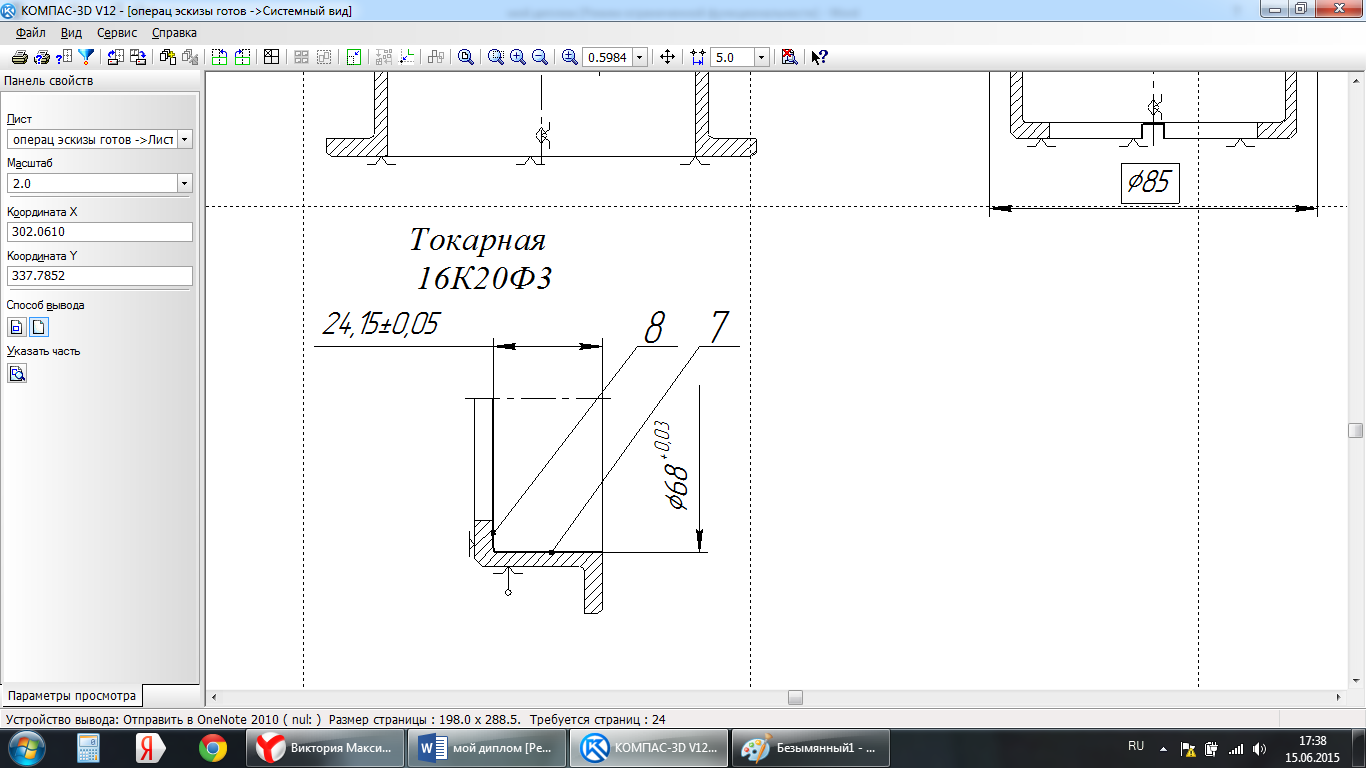Click the zoom in magnifier icon
This screenshot has width=1366, height=768.
pos(518,57)
